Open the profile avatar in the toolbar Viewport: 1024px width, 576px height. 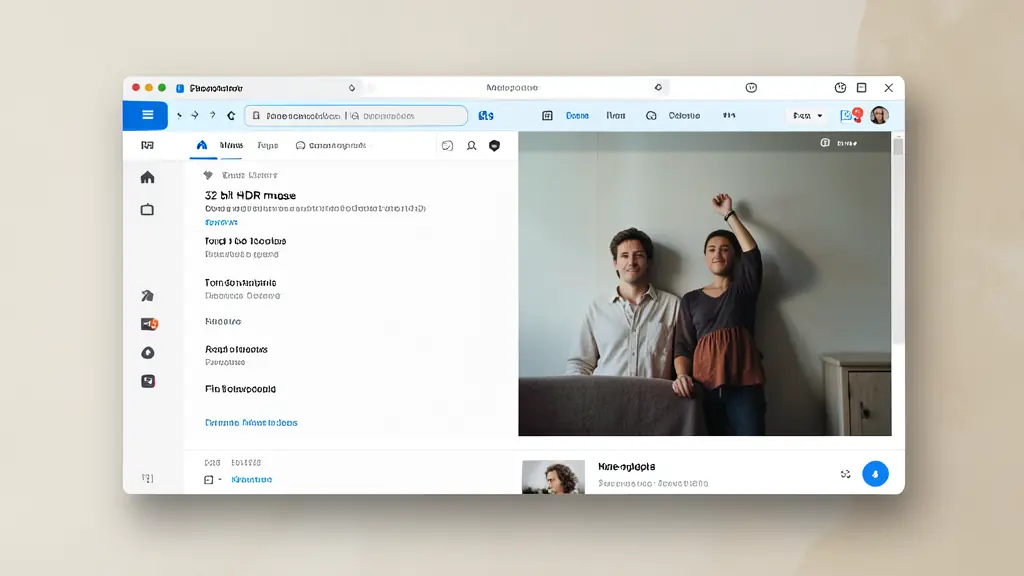[880, 116]
